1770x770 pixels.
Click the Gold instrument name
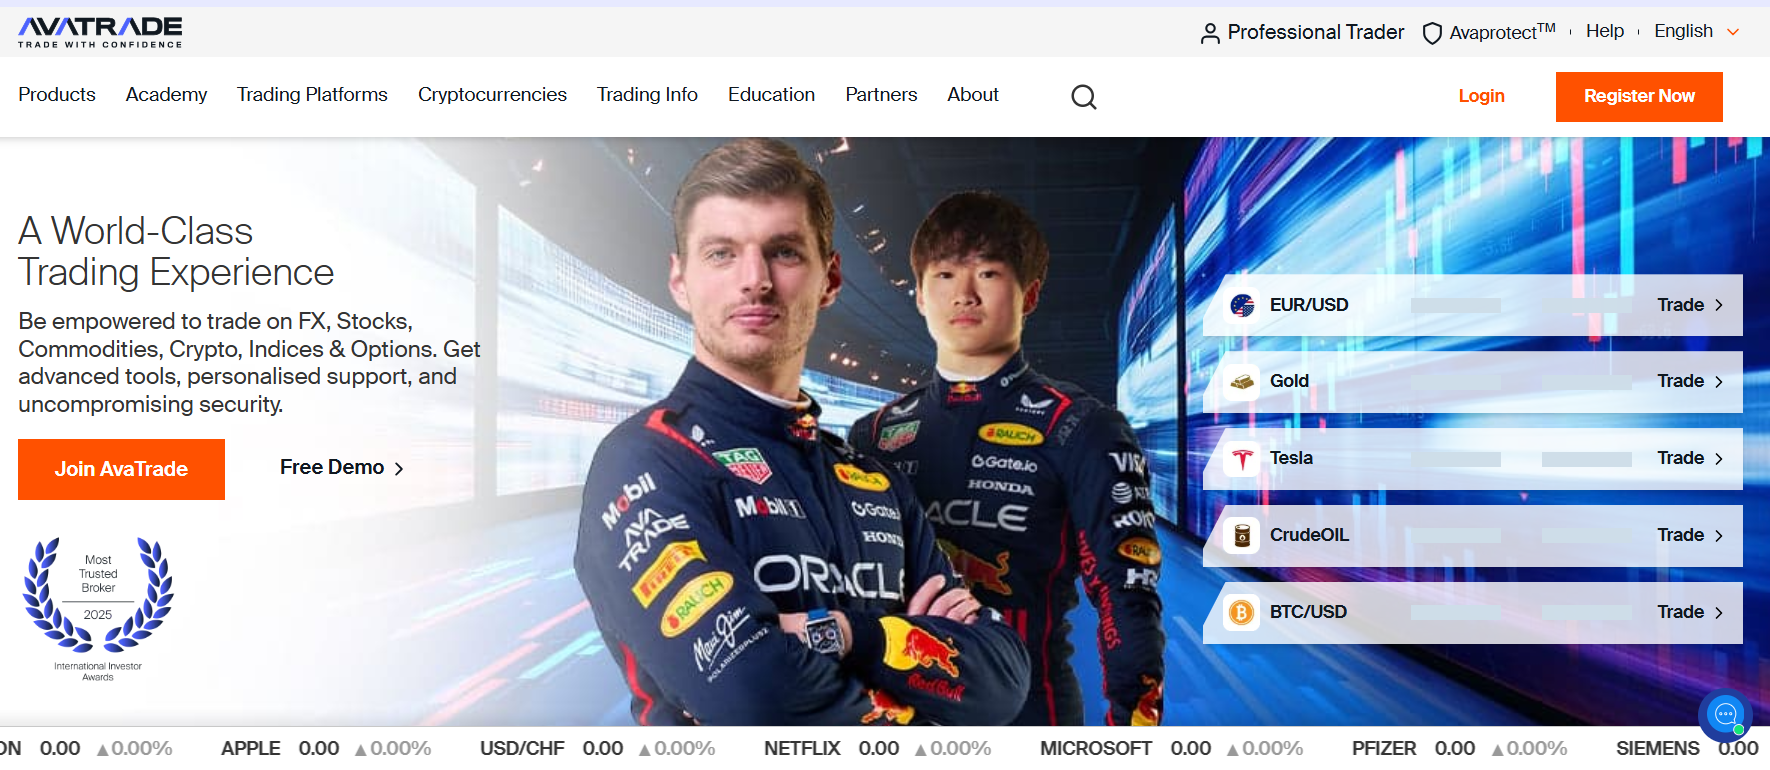(x=1289, y=381)
